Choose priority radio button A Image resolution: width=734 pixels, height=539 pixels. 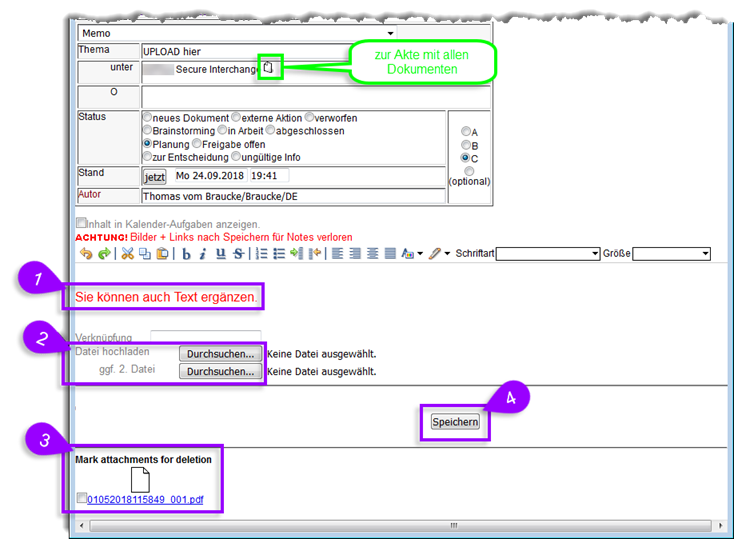[x=465, y=131]
